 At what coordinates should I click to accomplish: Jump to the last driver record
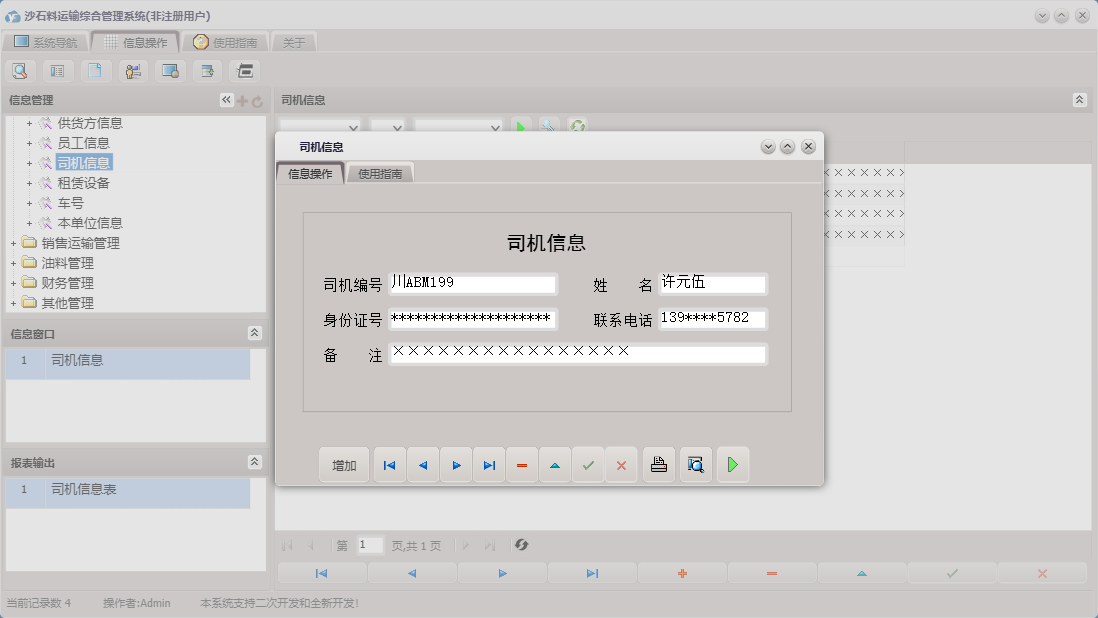tap(489, 464)
